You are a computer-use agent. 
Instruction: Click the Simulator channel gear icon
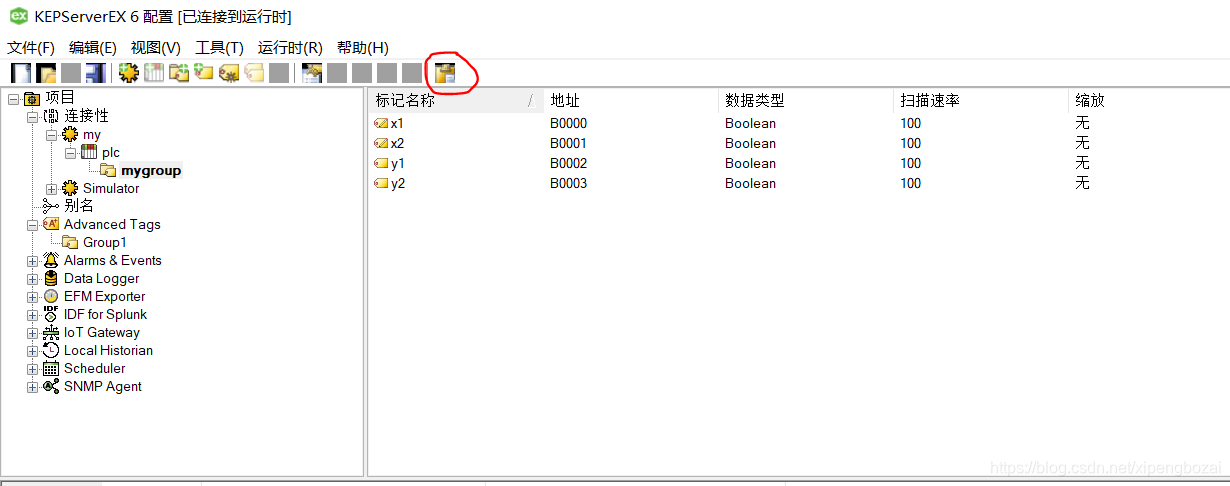(x=70, y=188)
